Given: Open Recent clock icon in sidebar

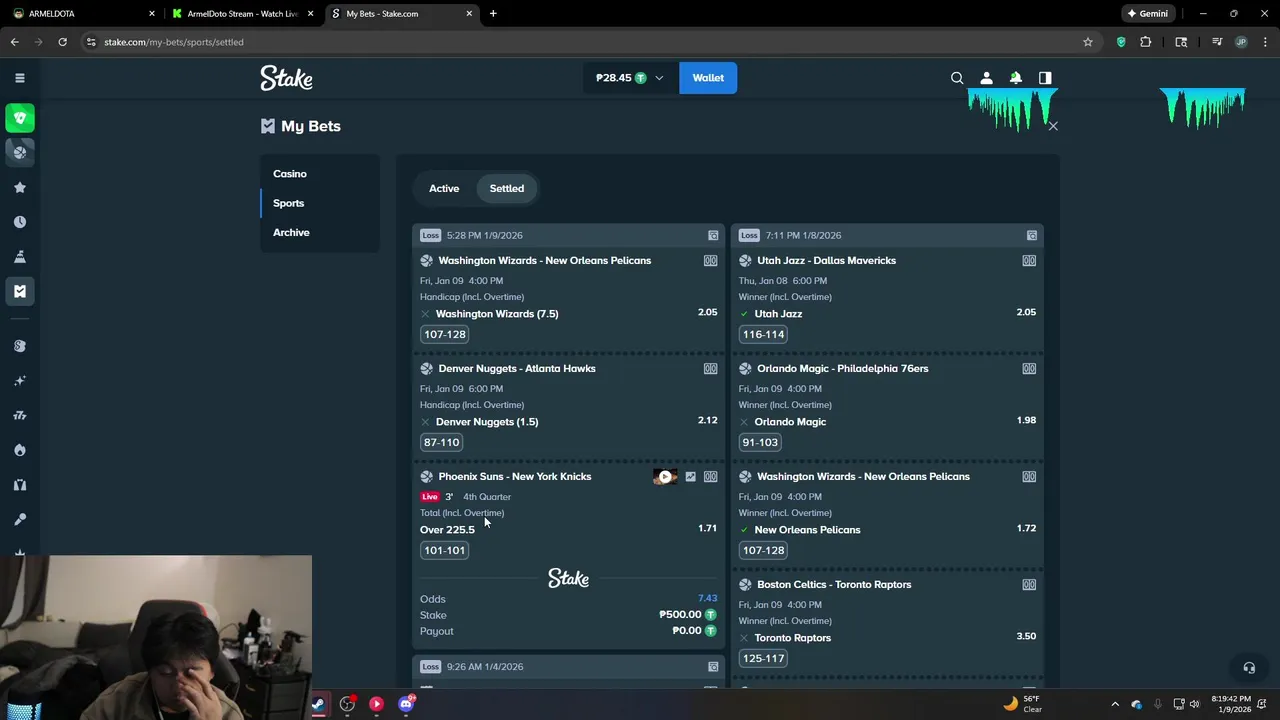Looking at the screenshot, I should click(x=19, y=222).
